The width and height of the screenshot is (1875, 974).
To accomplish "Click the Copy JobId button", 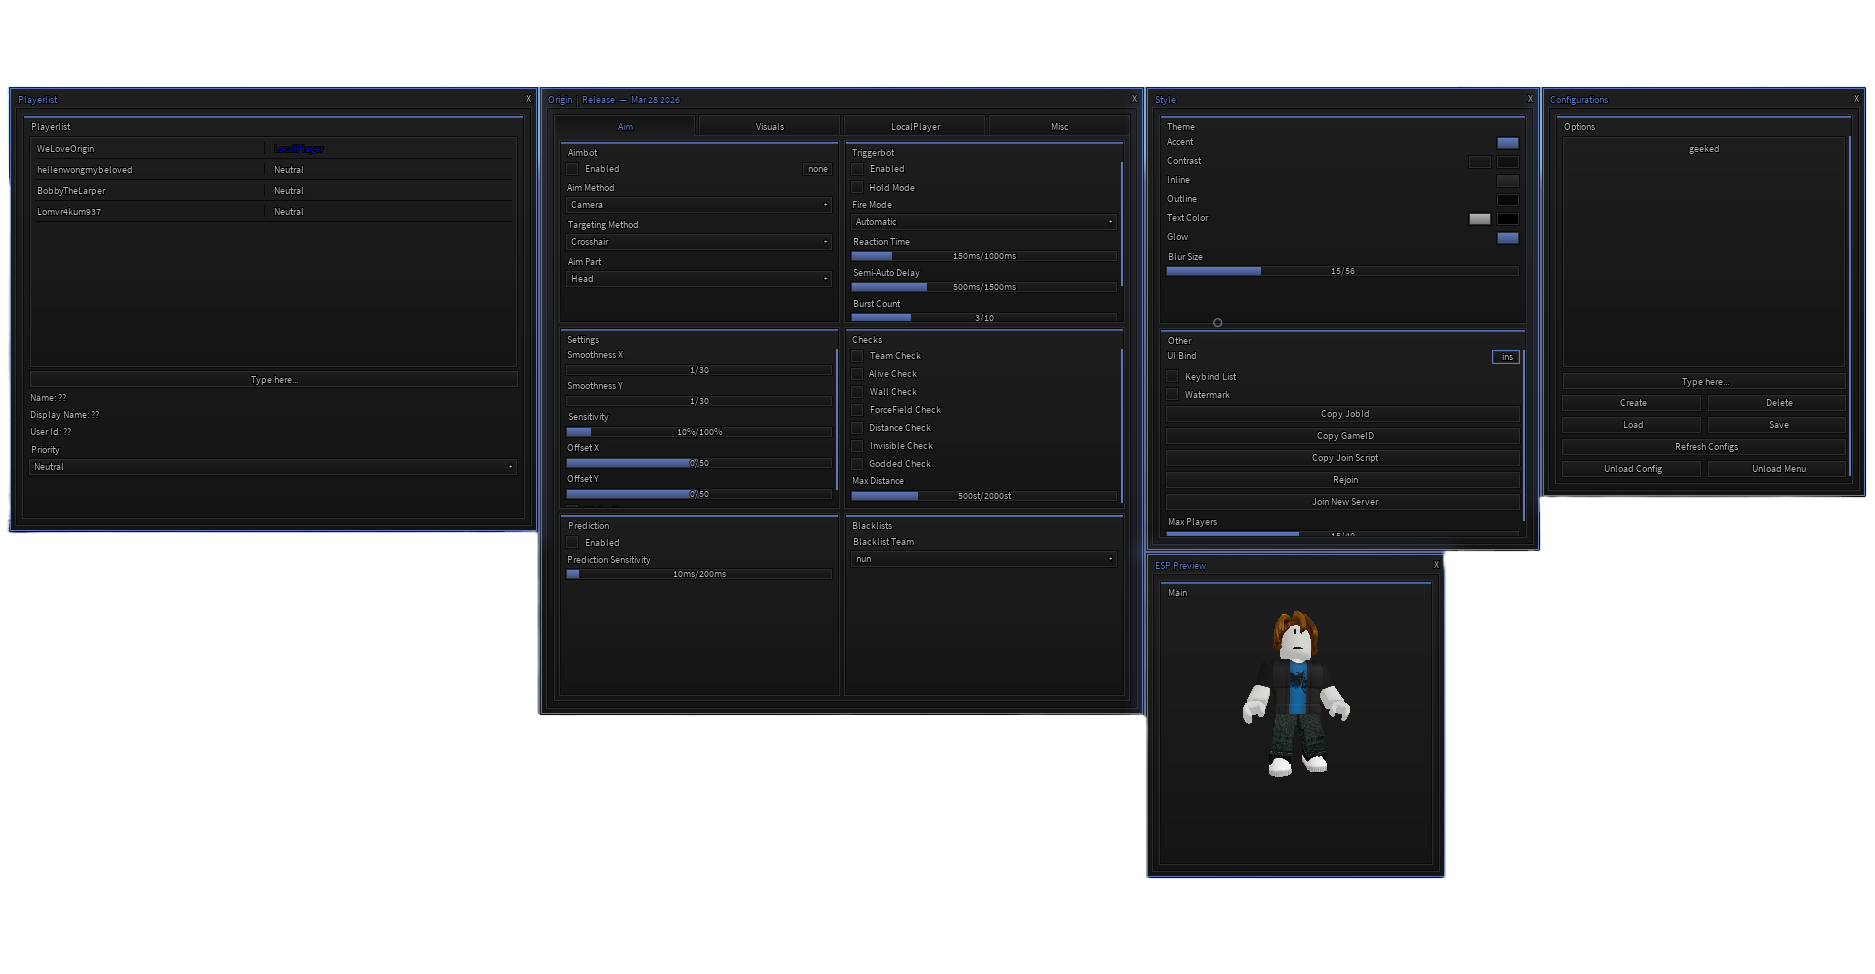I will click(x=1343, y=414).
